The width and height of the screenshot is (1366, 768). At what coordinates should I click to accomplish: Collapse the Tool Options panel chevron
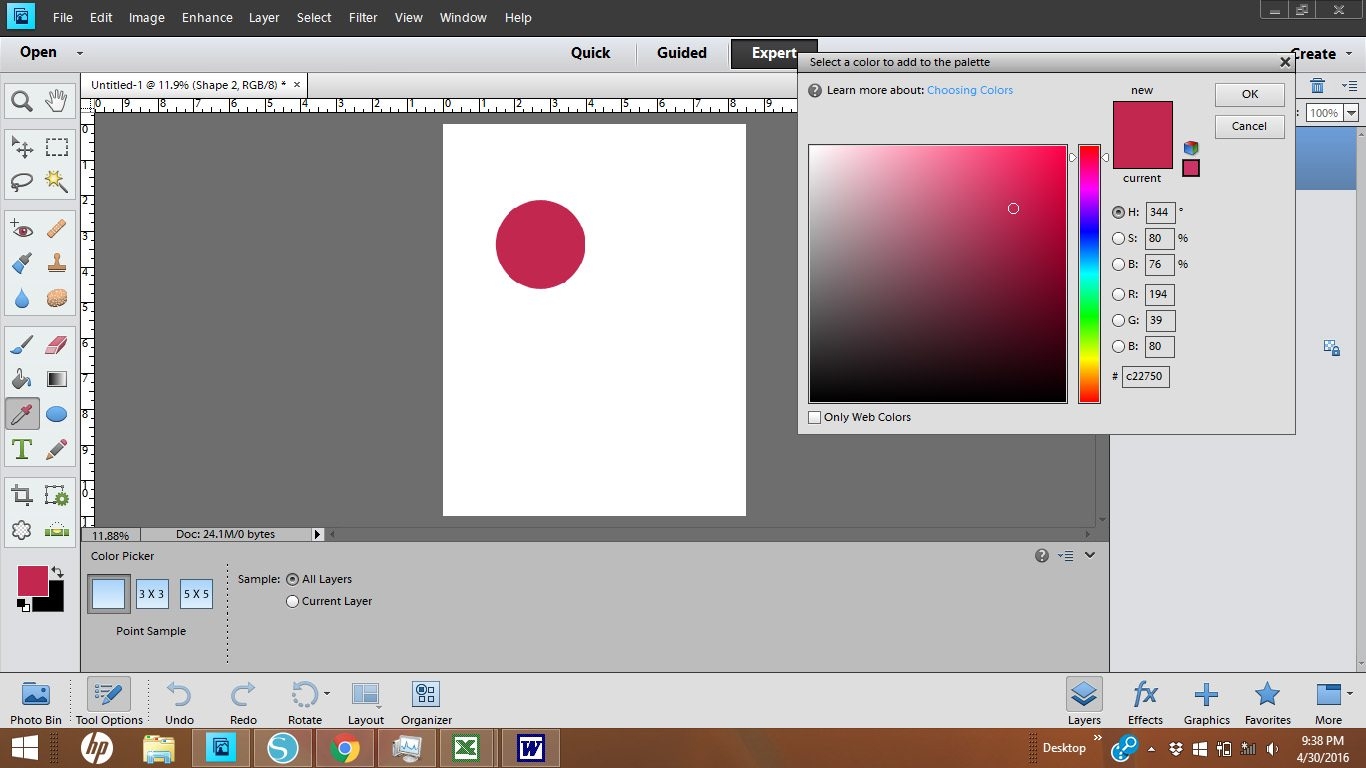click(1090, 556)
